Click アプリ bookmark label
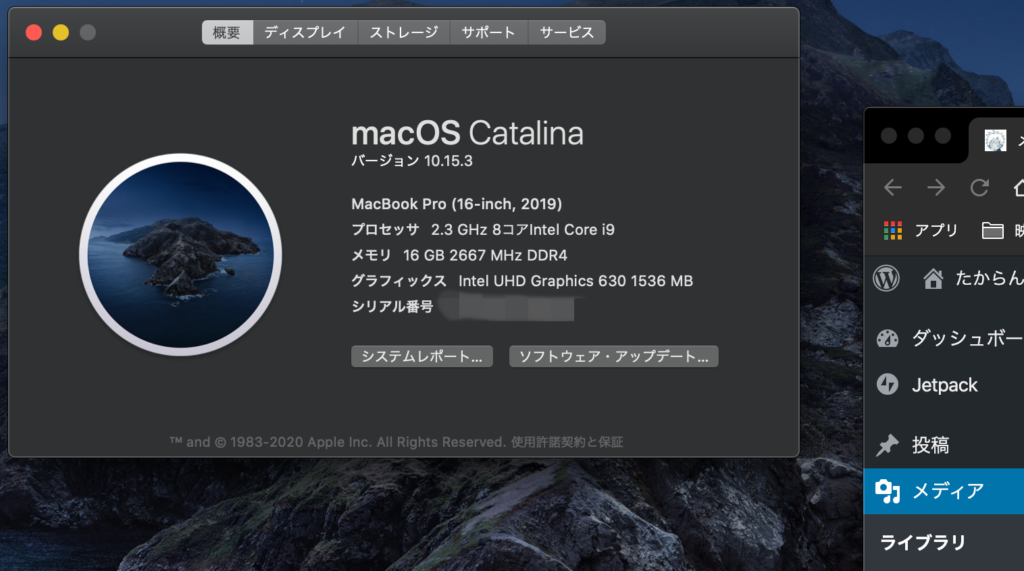 (x=936, y=230)
